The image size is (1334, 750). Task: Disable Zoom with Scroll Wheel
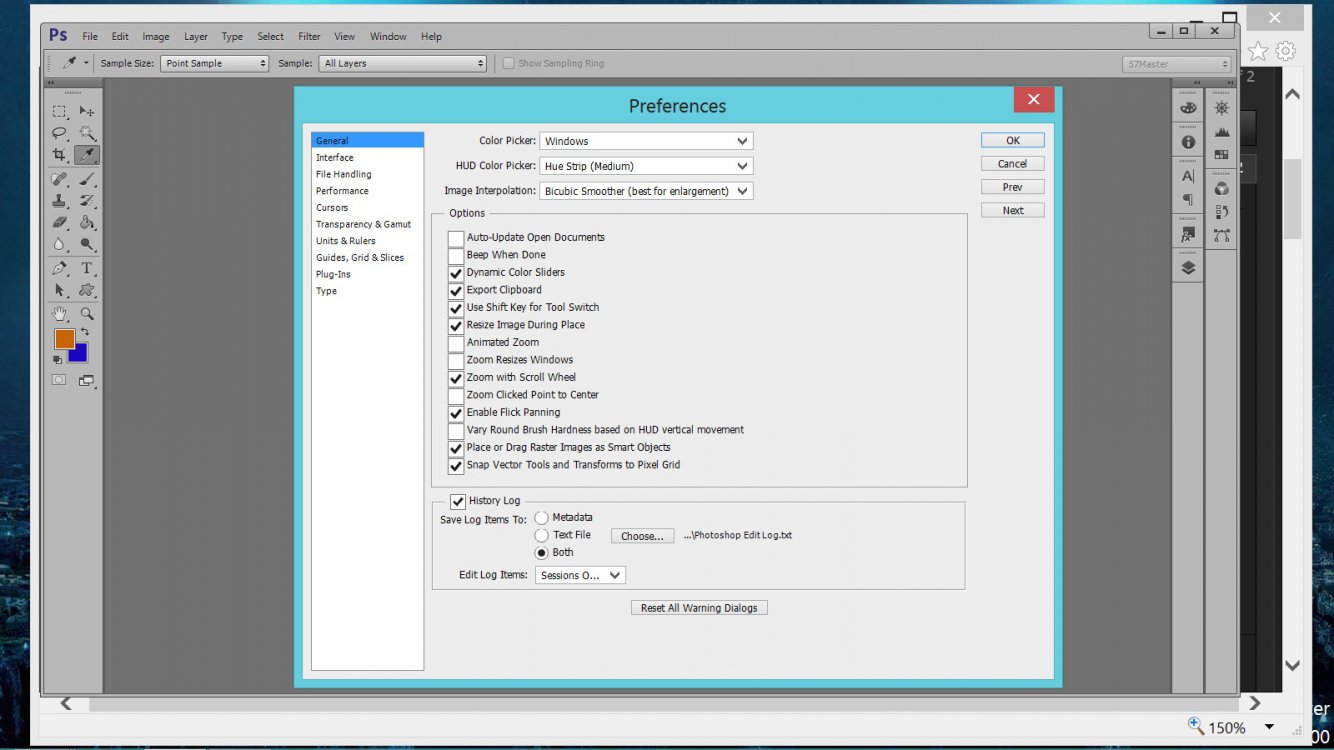[456, 378]
